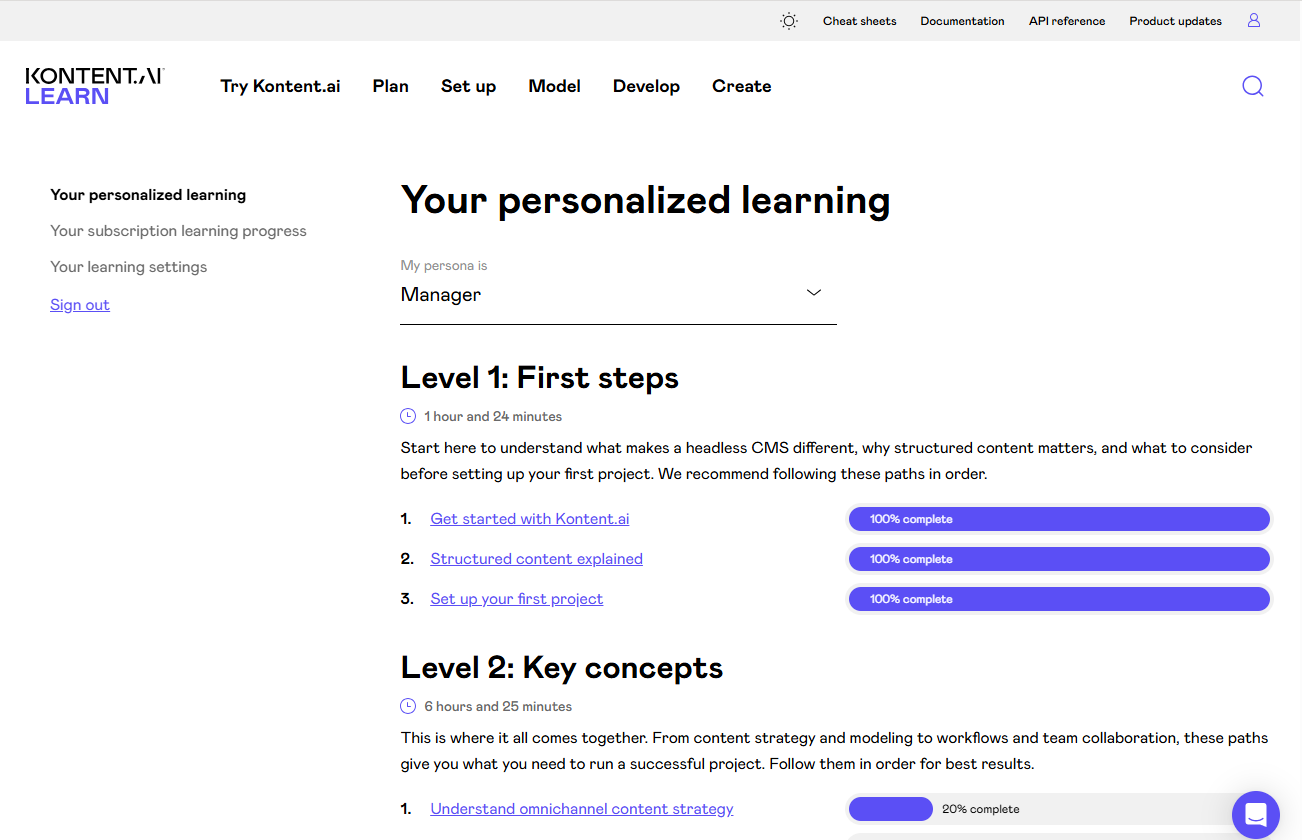Open the Documentation link
This screenshot has width=1302, height=840.
962,20
